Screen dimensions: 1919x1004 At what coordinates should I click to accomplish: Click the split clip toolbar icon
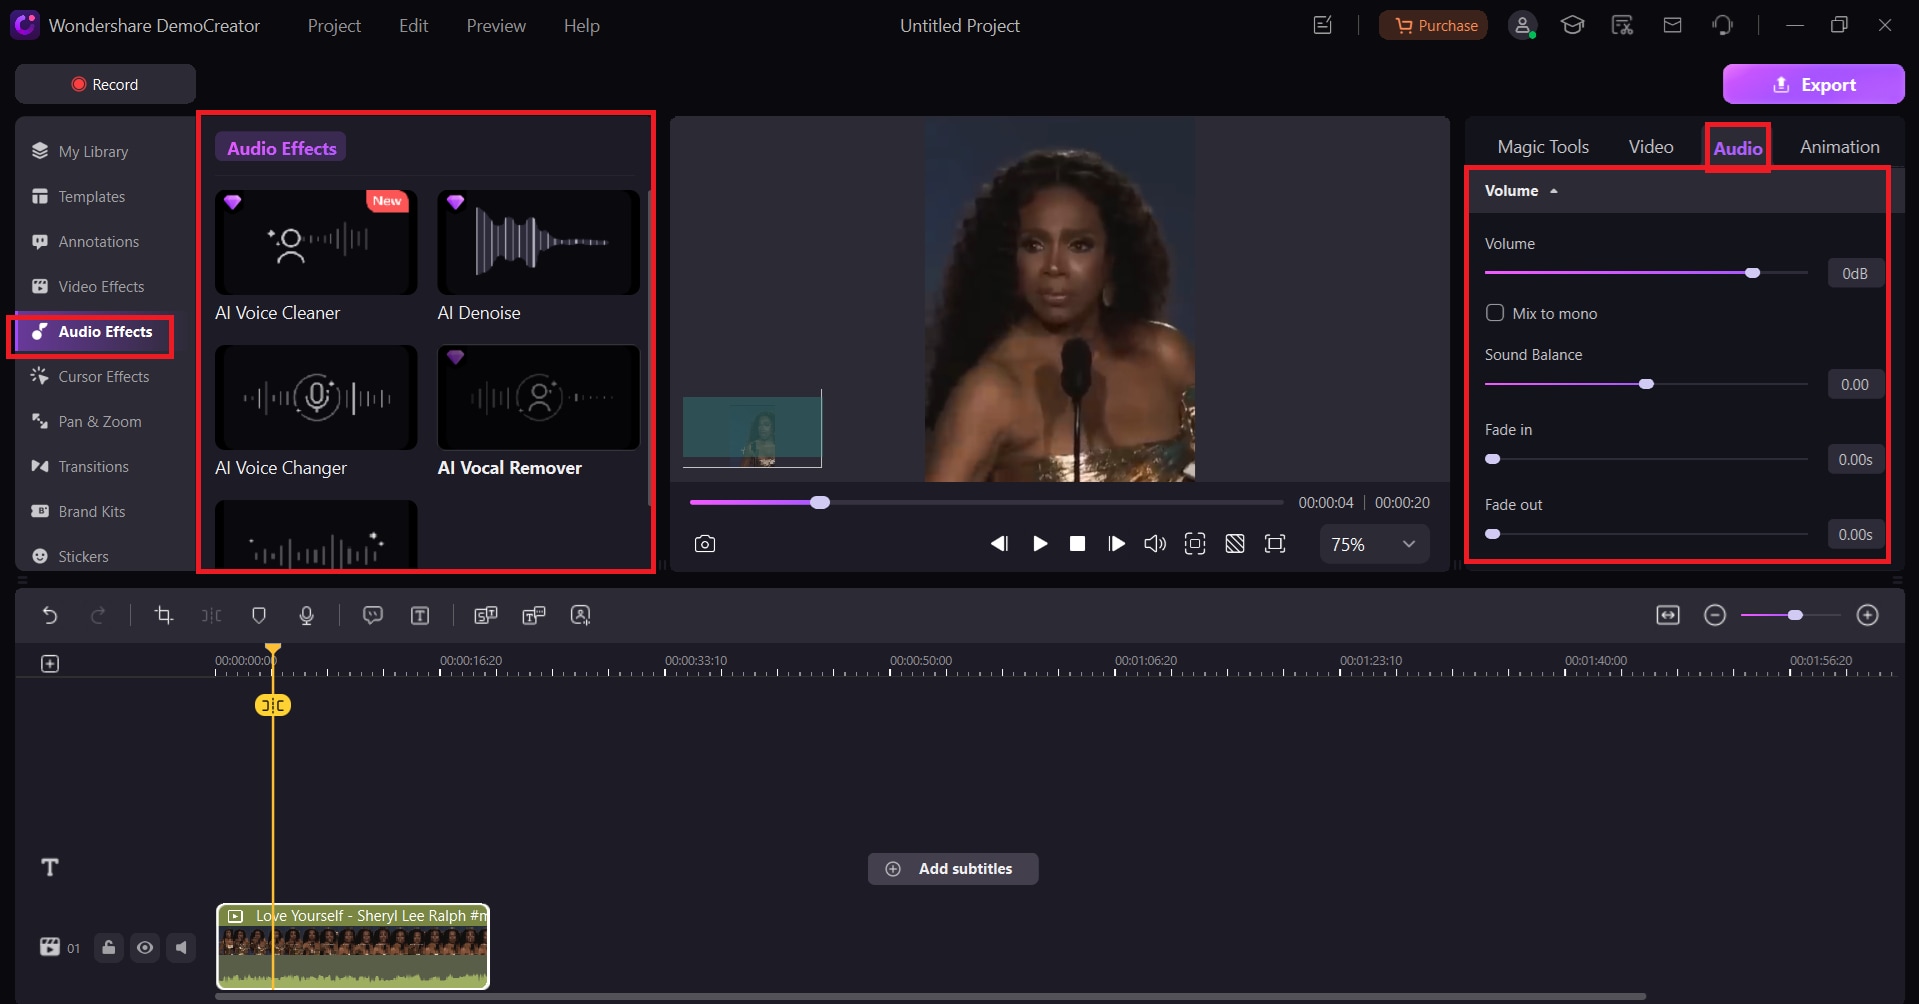pyautogui.click(x=212, y=615)
